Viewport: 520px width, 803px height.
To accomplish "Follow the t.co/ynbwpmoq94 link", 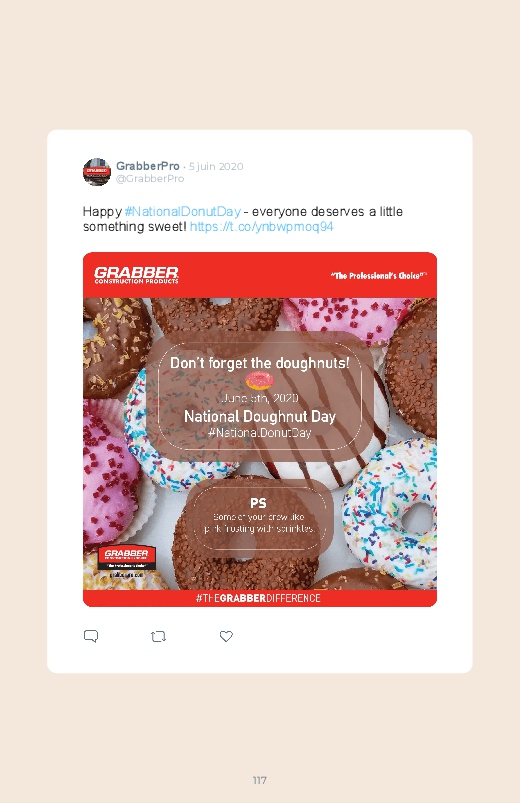I will click(x=261, y=226).
